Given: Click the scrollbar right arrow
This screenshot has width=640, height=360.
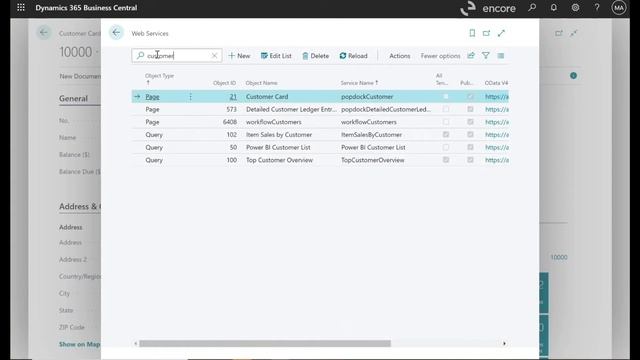Looking at the screenshot, I should tap(504, 344).
